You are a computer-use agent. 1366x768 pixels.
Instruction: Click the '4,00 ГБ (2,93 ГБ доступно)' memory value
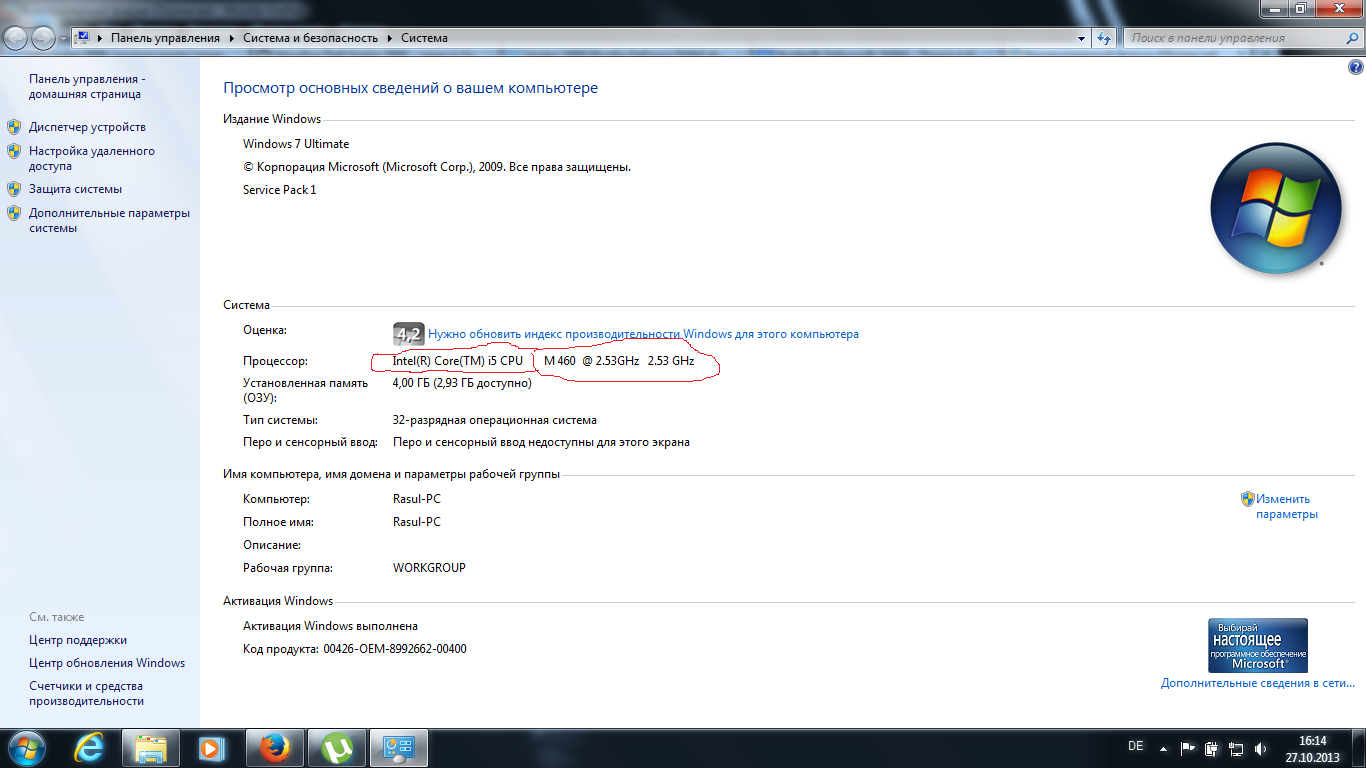[462, 383]
